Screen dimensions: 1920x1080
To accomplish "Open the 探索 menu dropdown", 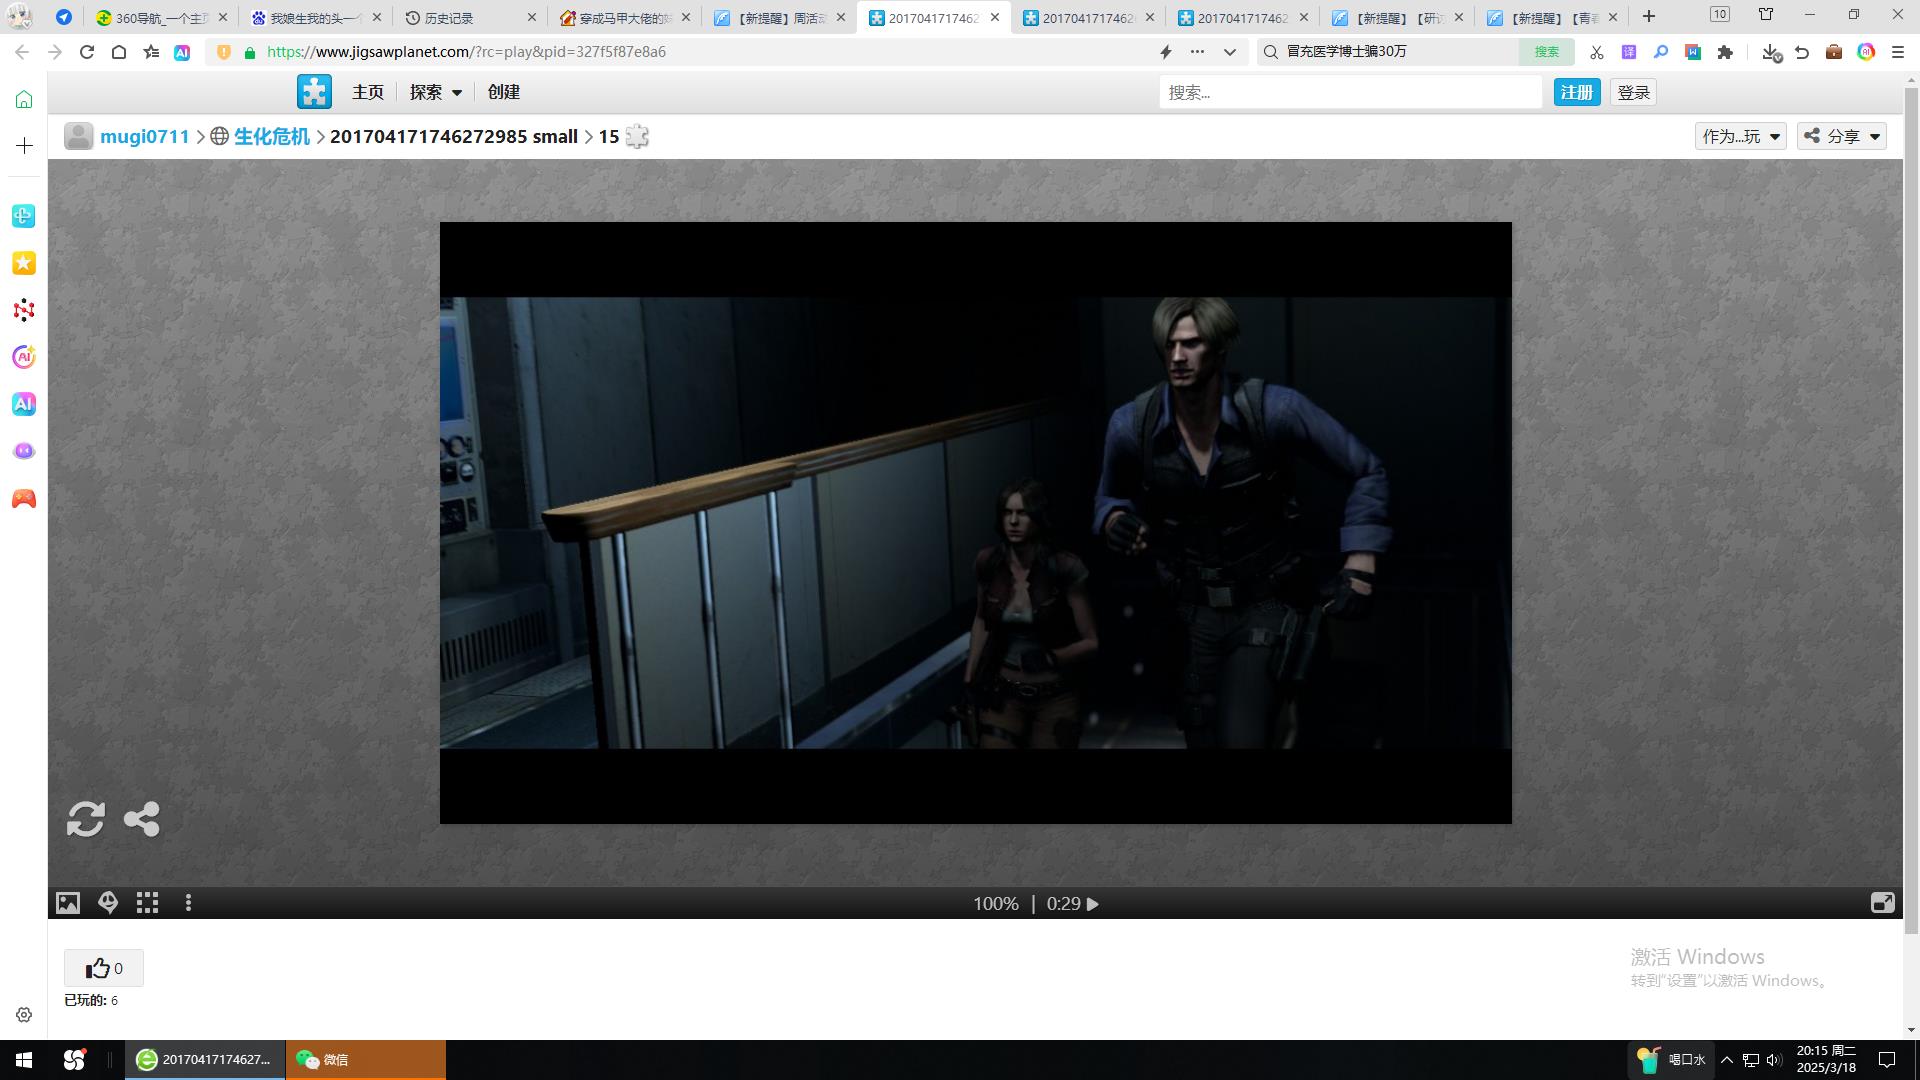I will tap(436, 92).
